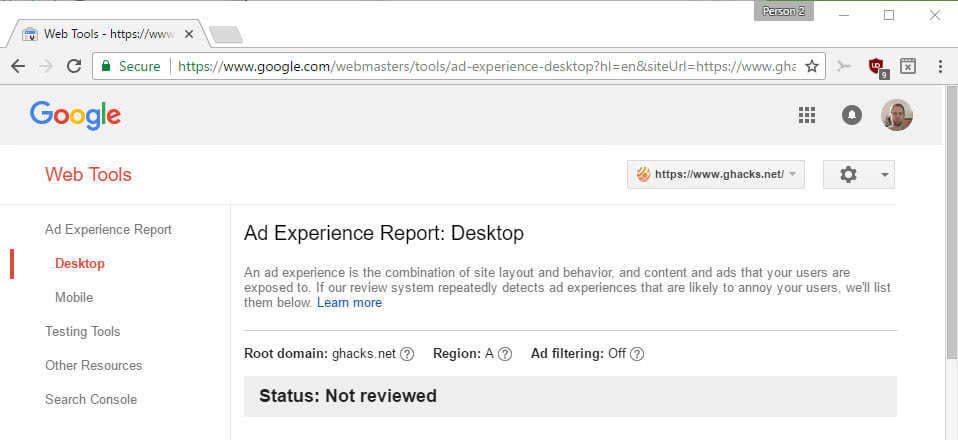Open the uBlock Origin extension icon
958x440 pixels.
point(877,66)
